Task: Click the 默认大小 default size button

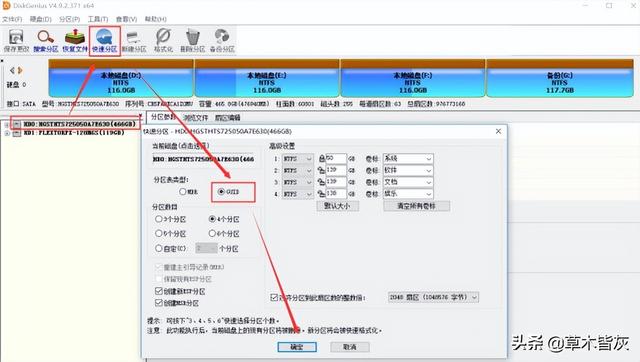Action: 337,206
